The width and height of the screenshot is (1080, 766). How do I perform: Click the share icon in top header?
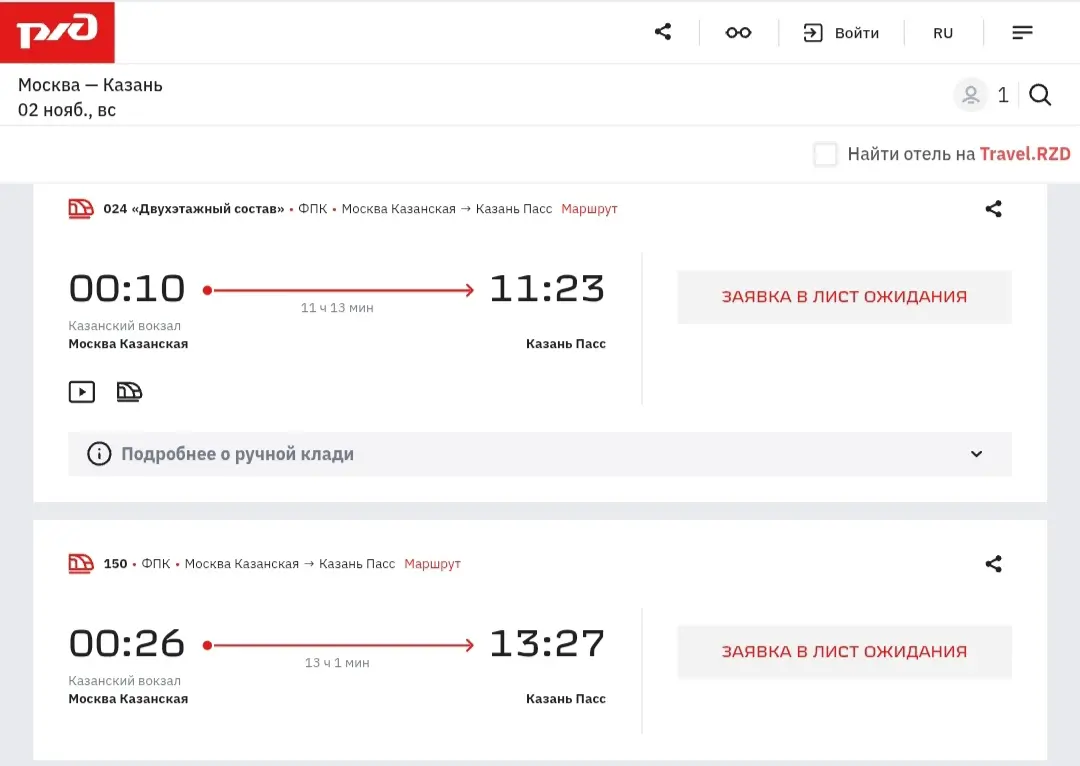click(x=663, y=32)
